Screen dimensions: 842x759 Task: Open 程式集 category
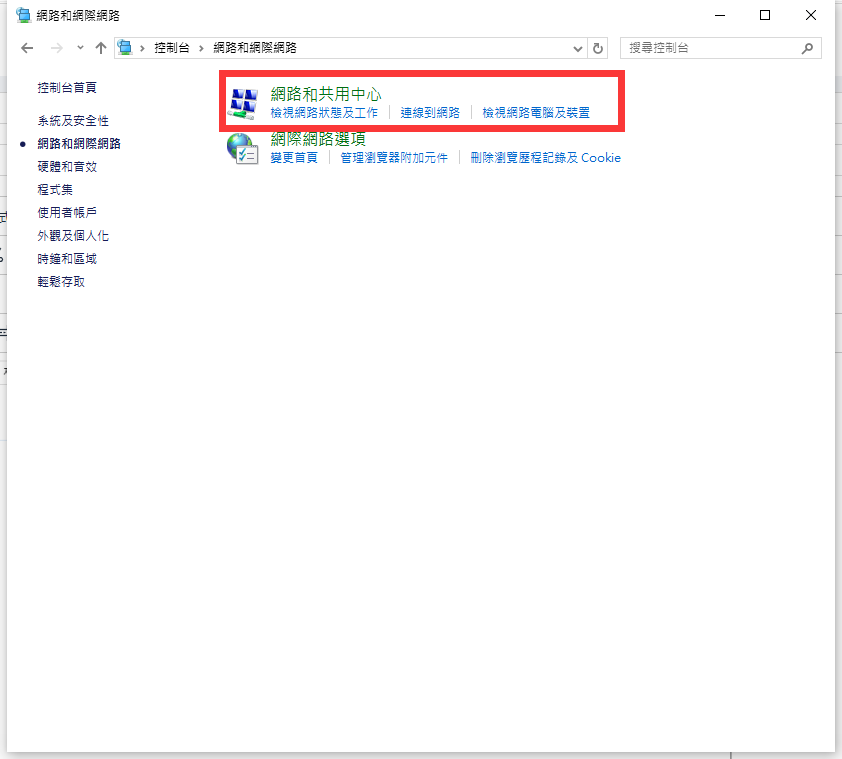pos(55,190)
